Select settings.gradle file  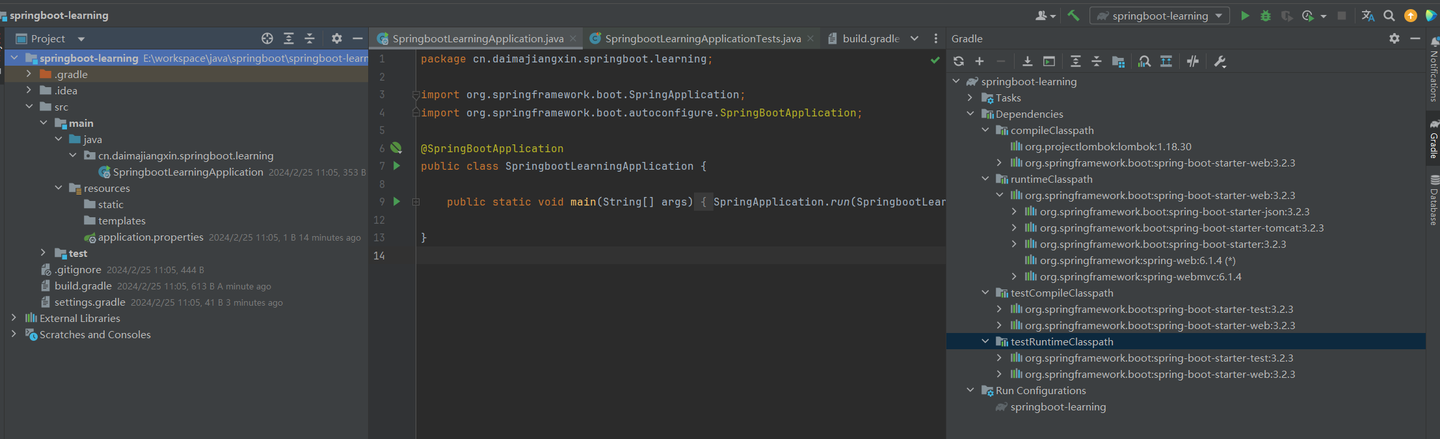(x=90, y=302)
